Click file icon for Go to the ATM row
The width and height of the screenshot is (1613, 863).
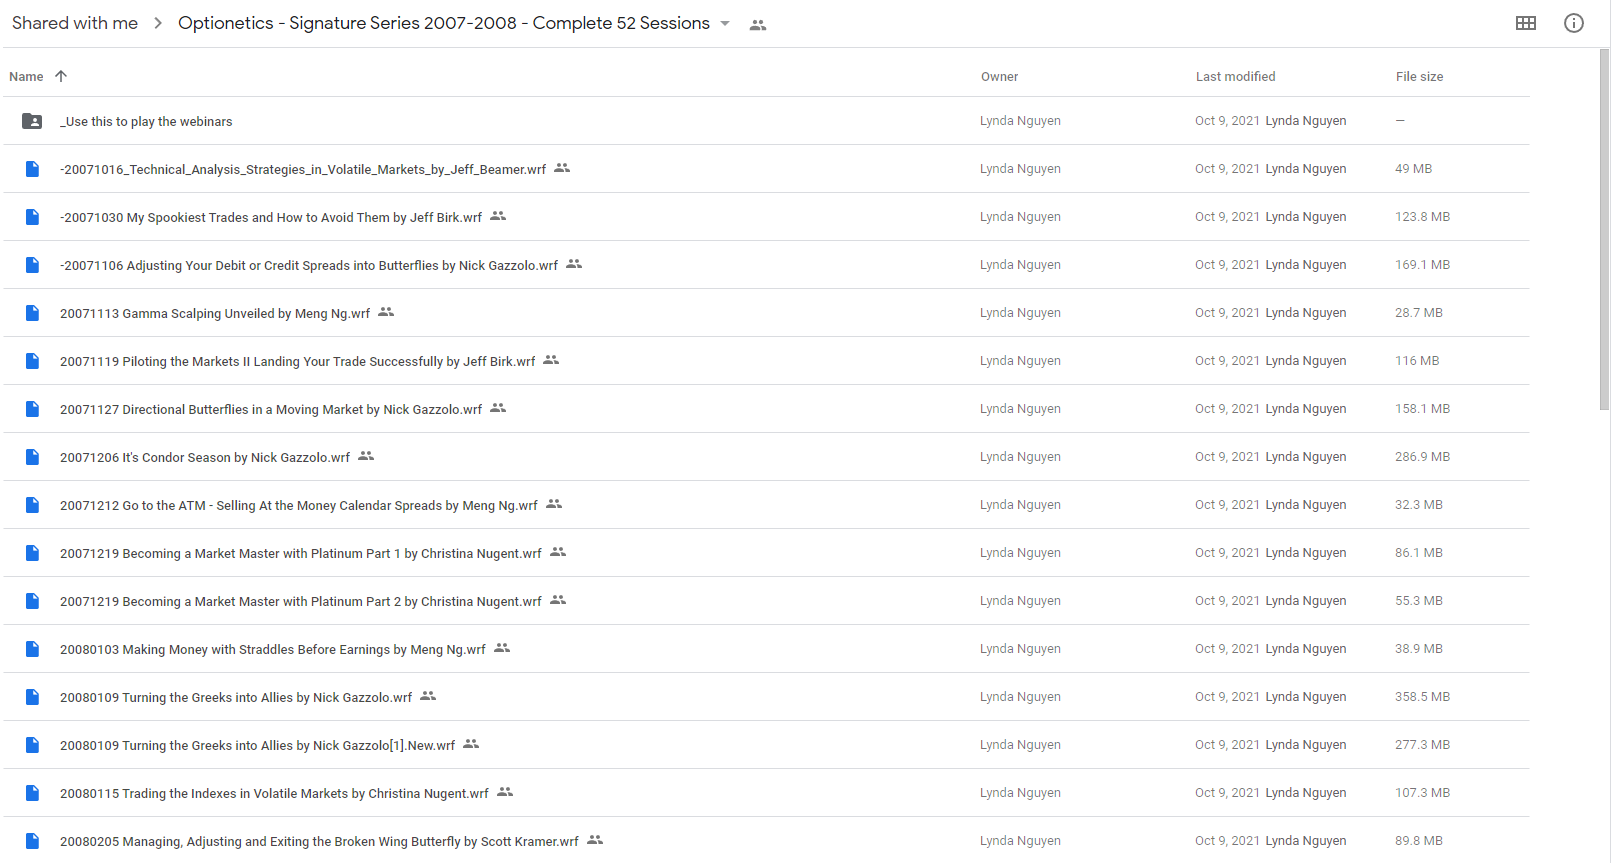(32, 505)
